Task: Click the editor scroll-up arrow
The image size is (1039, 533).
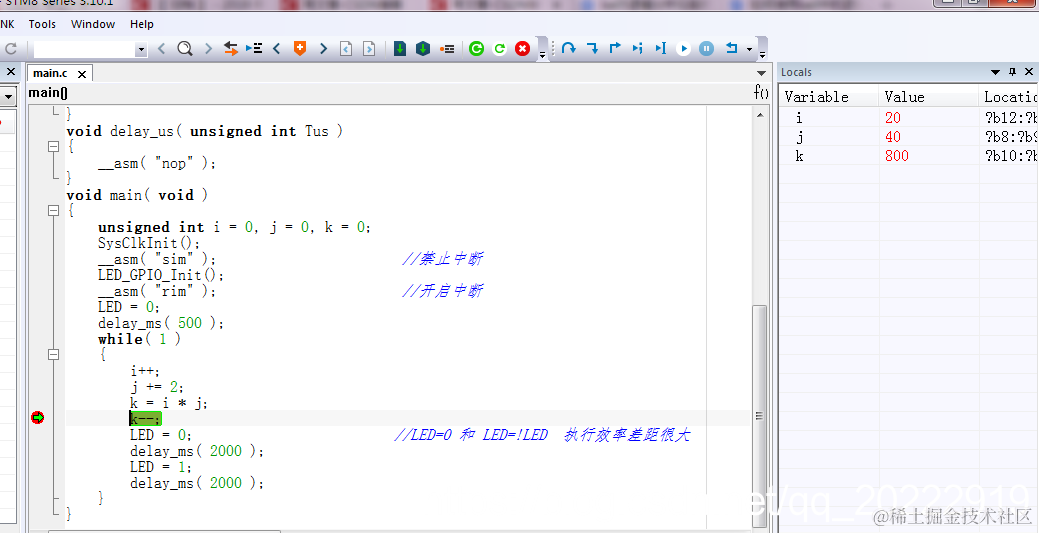Action: tap(759, 115)
